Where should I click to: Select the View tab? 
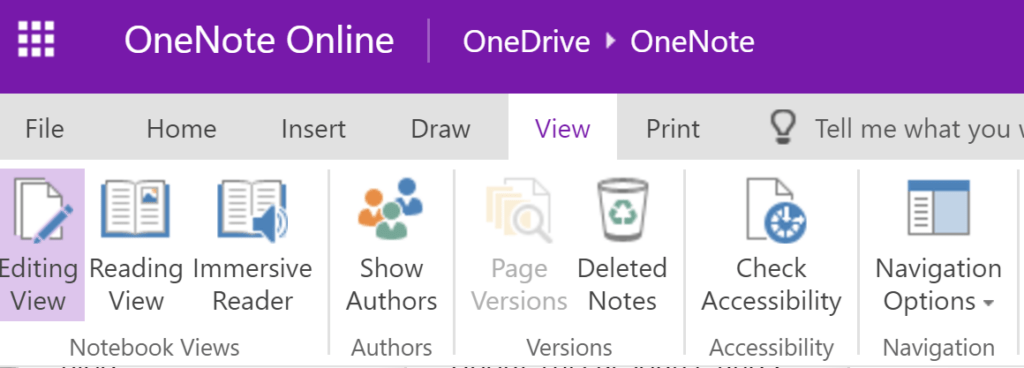point(562,127)
